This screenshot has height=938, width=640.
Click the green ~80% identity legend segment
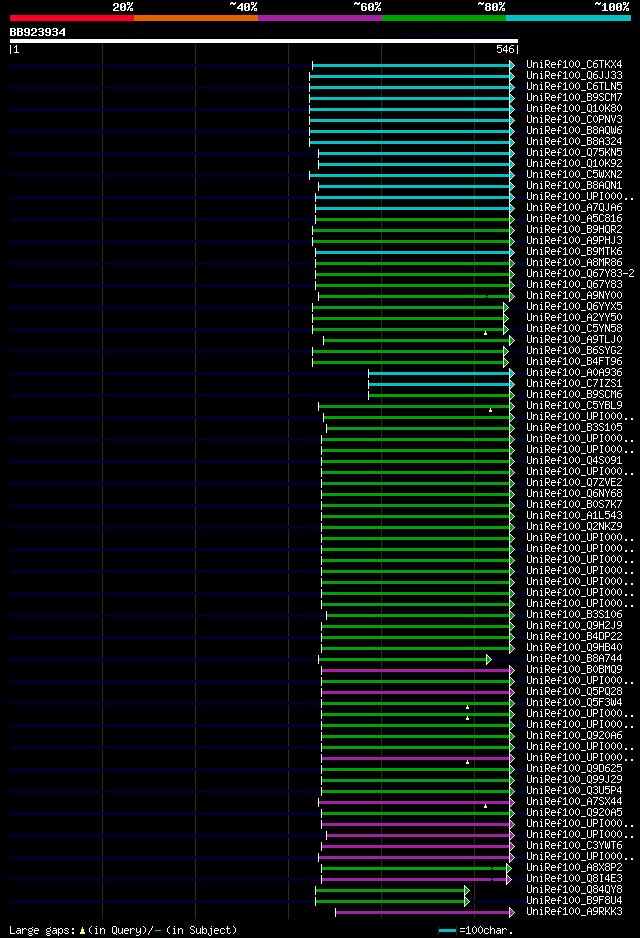pos(444,18)
